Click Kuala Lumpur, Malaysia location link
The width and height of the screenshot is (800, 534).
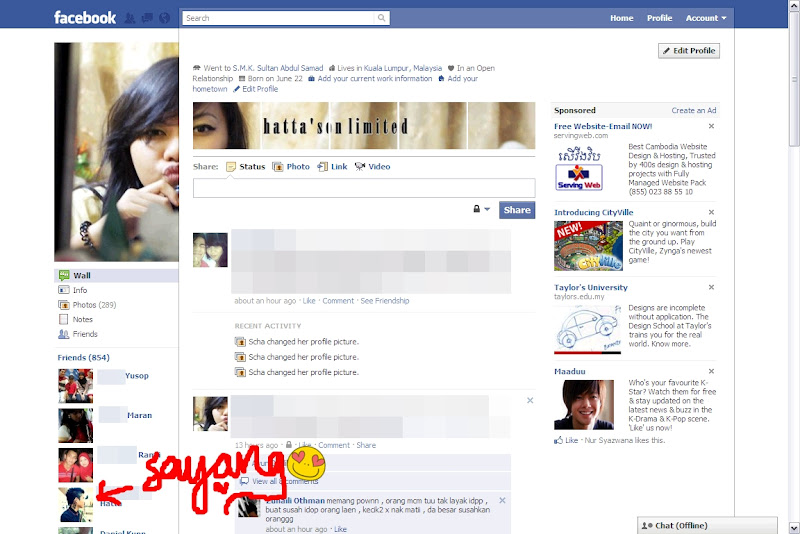[x=403, y=68]
